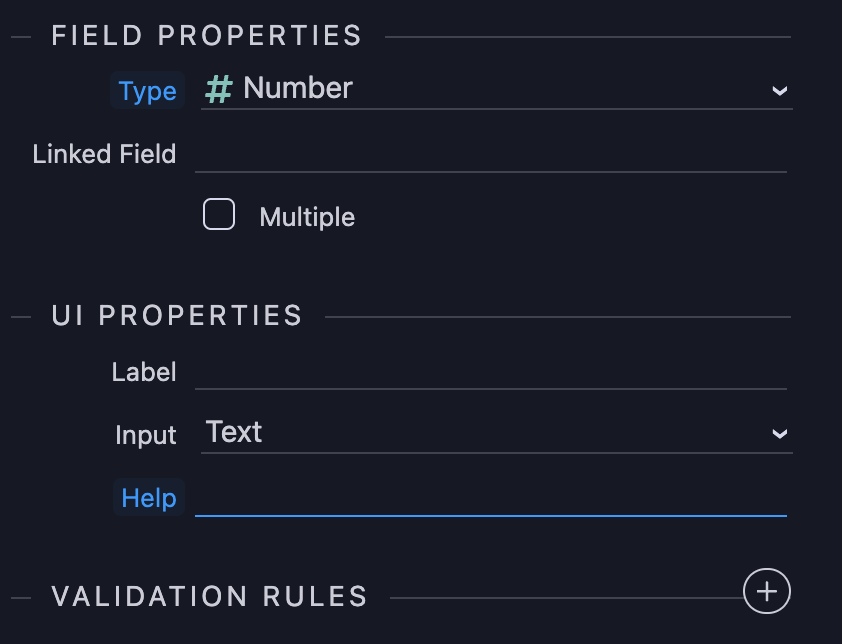Click the Input field caption
Image resolution: width=842 pixels, height=644 pixels.
146,435
